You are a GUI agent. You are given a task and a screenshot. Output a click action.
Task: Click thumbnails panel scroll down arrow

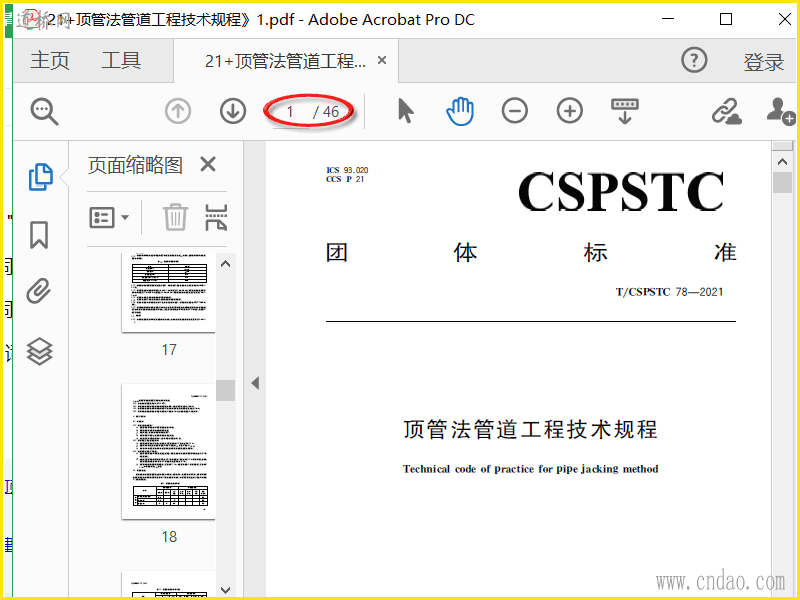pos(226,590)
